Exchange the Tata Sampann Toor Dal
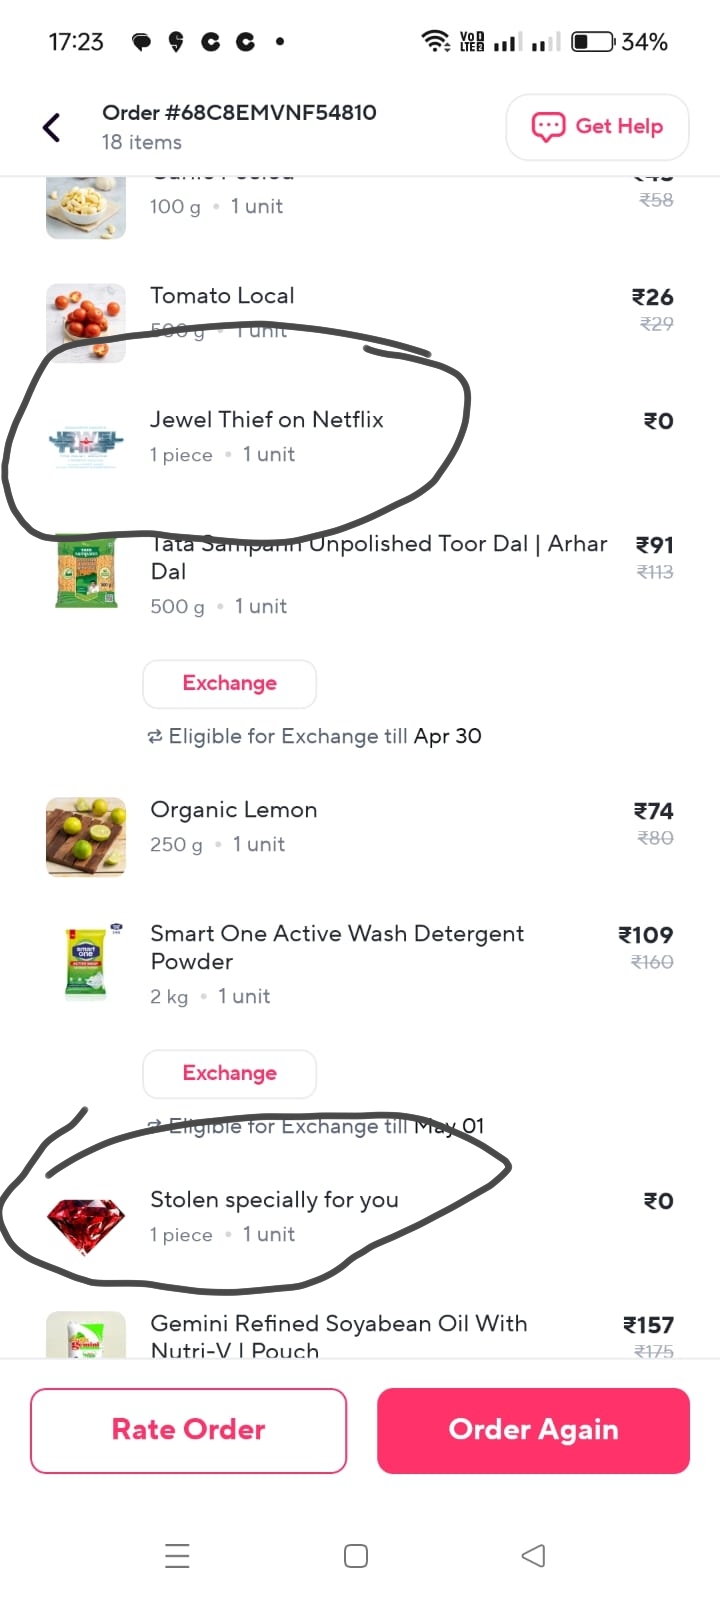The height and width of the screenshot is (1600, 720). coord(229,684)
